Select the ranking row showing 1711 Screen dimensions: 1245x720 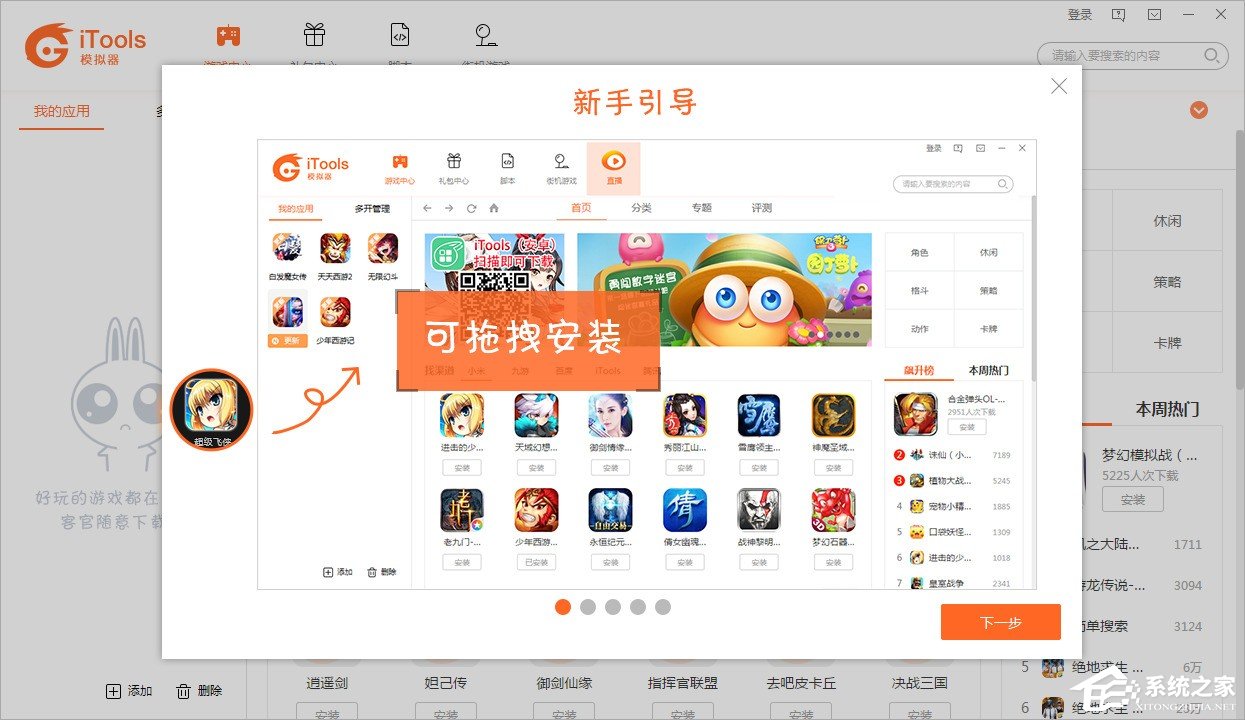1150,545
